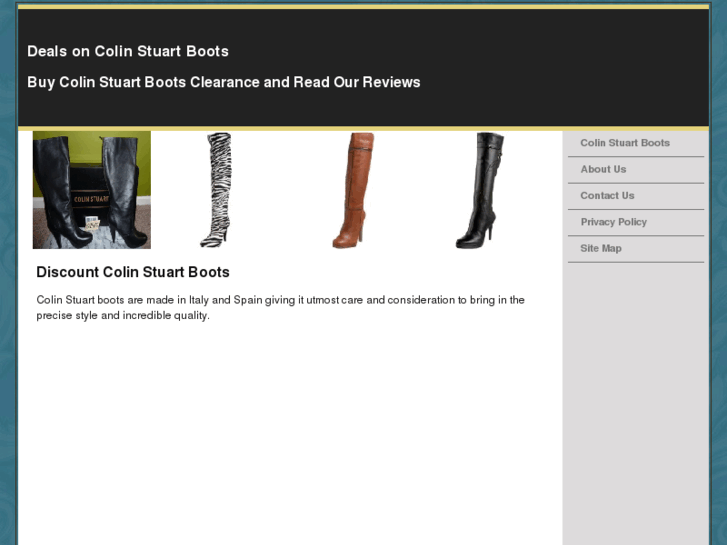Select the brown leather boot image
Image resolution: width=727 pixels, height=545 pixels.
tap(353, 190)
